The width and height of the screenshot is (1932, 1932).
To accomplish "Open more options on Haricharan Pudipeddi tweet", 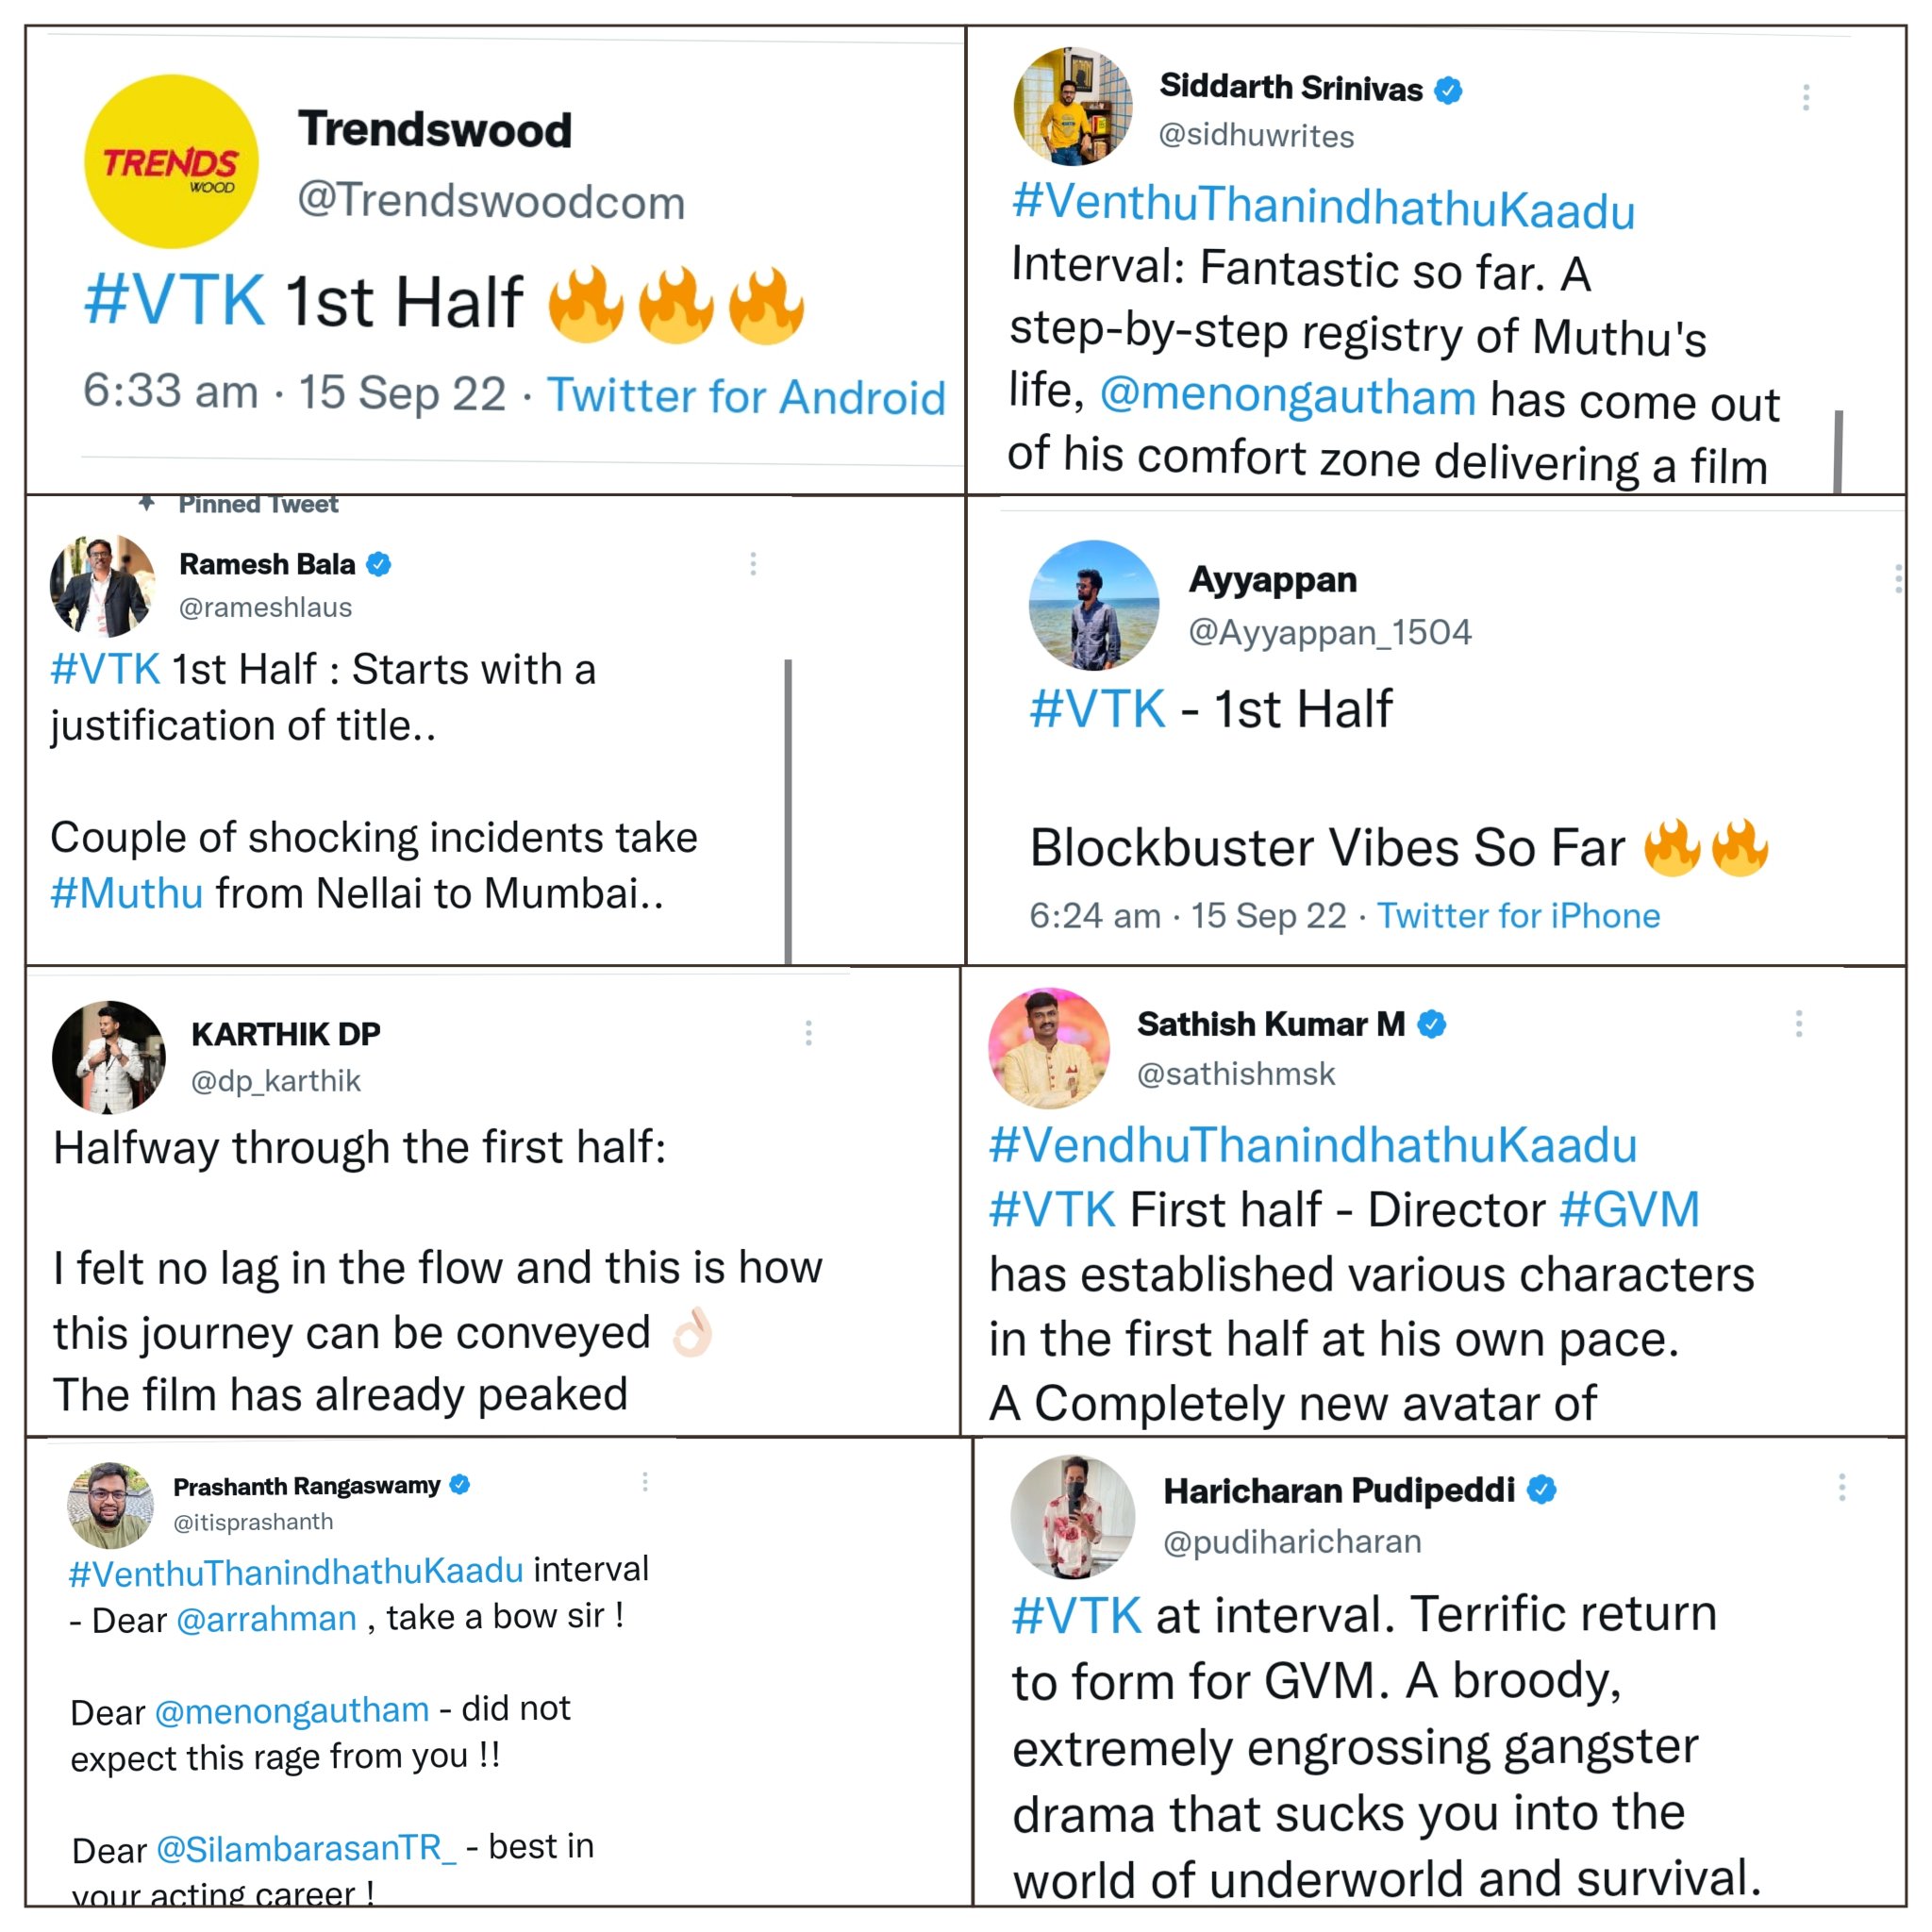I will pos(1841,1487).
